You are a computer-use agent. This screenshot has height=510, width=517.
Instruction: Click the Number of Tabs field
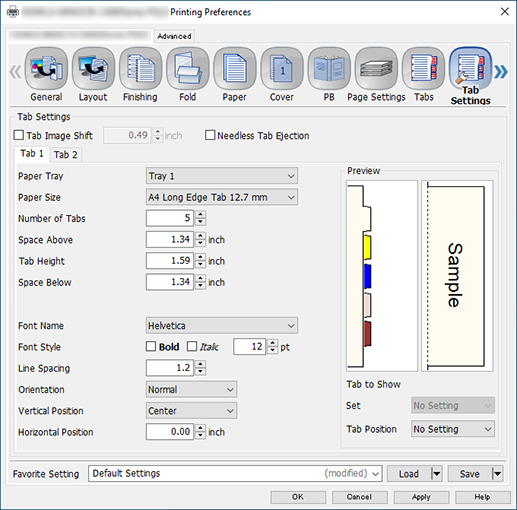[x=170, y=218]
